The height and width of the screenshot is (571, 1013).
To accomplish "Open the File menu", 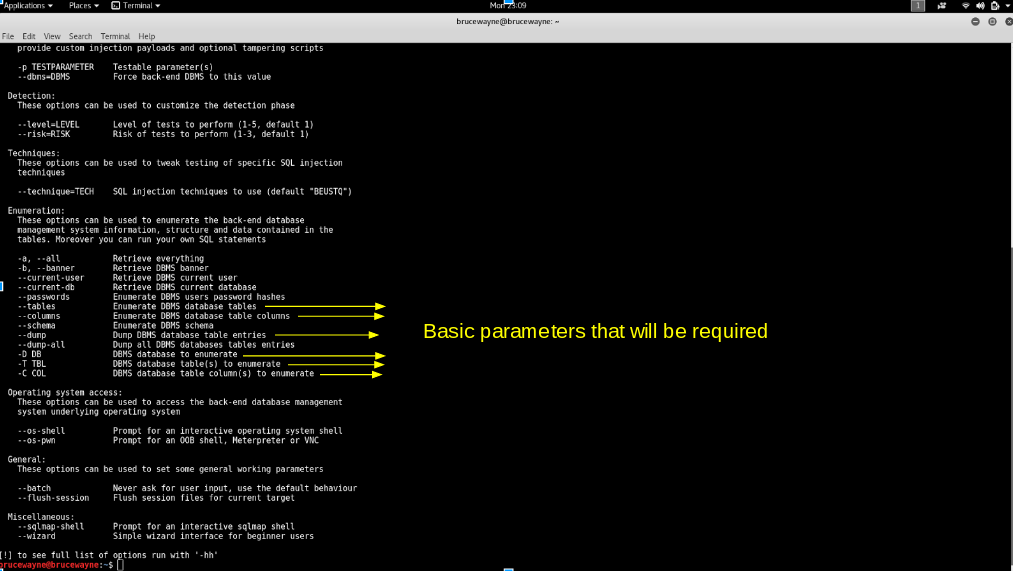I will [8, 36].
